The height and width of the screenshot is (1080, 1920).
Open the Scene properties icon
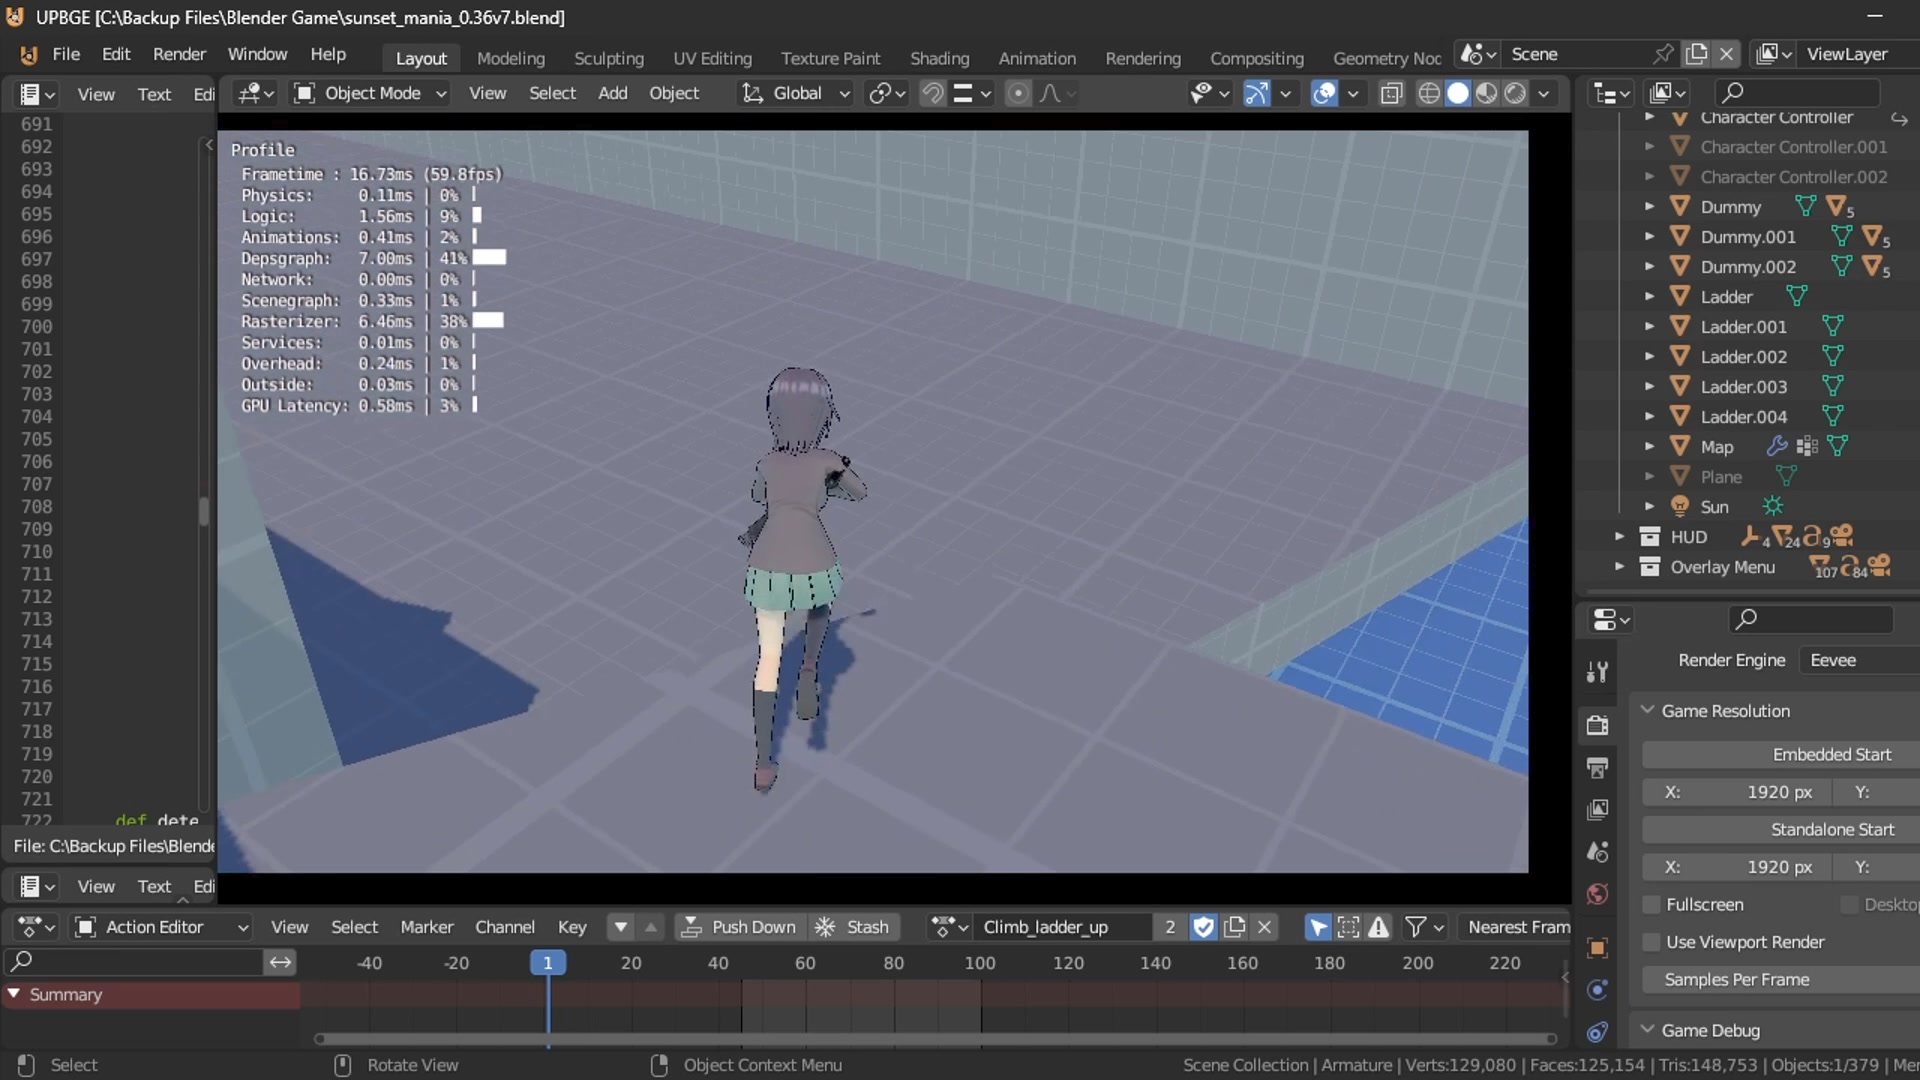point(1597,852)
